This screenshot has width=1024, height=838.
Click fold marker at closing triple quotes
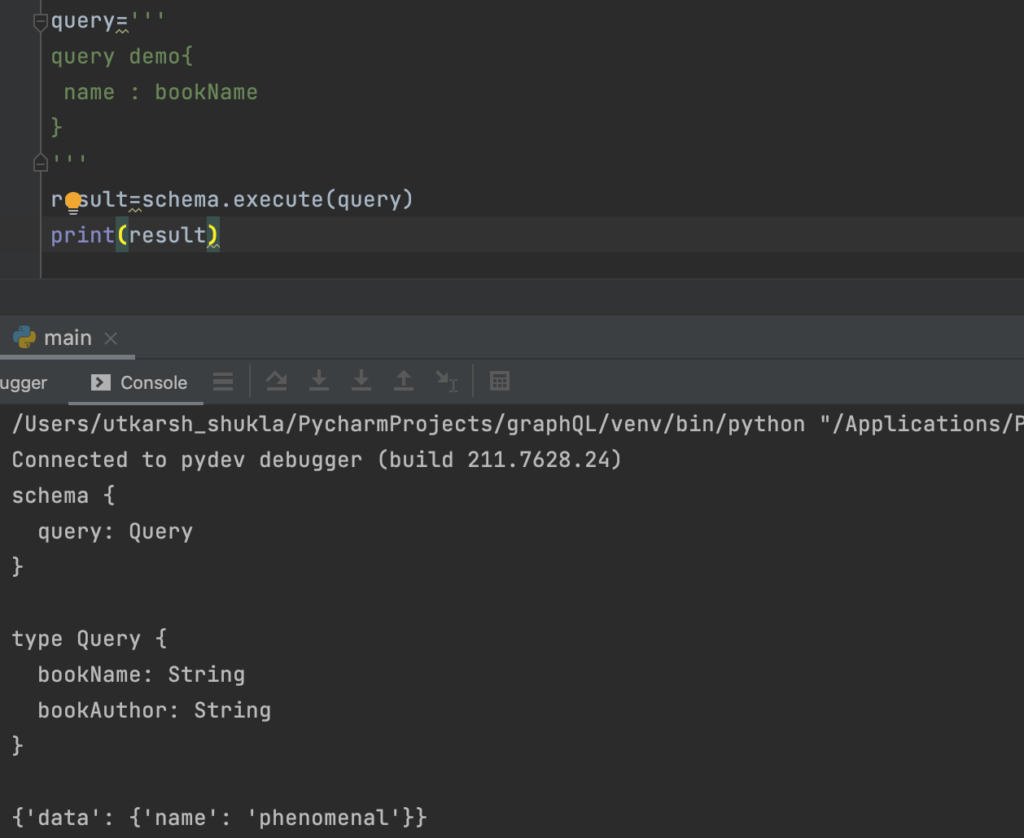(x=40, y=162)
